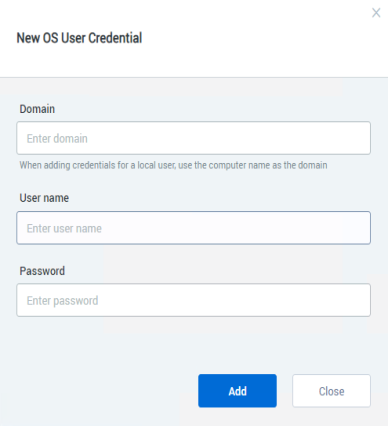Click the white Close button
The image size is (388, 426).
[331, 391]
